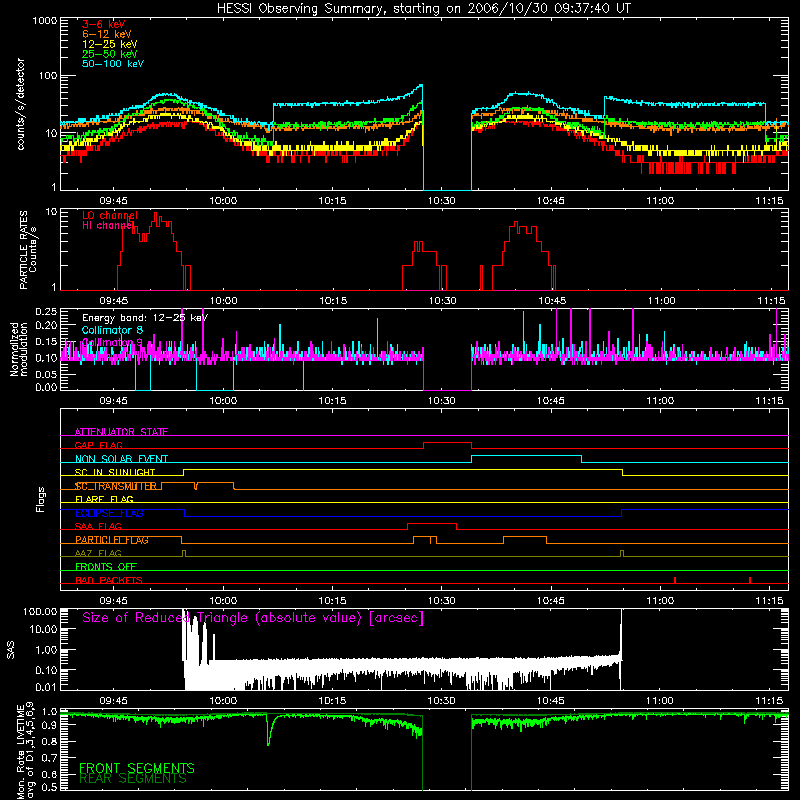Screen dimensions: 800x800
Task: Click the NON_SOLAR_EVENT flag label
Action: pos(121,459)
